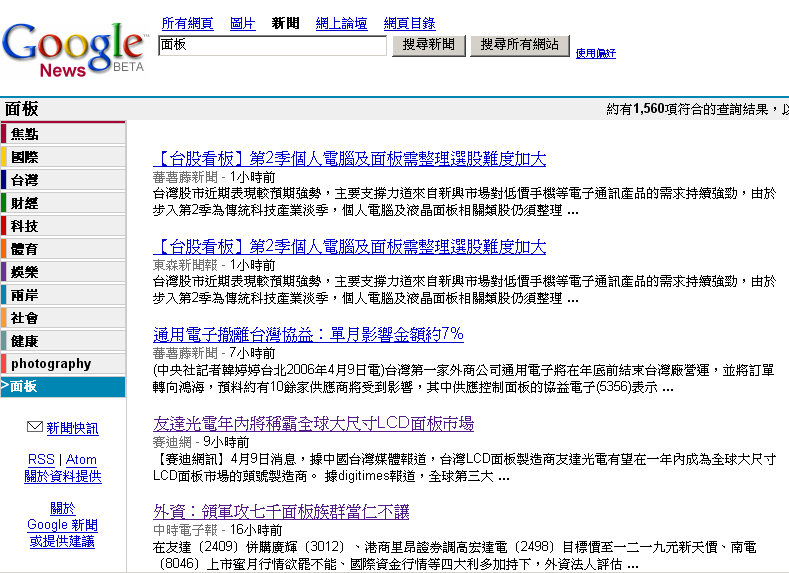Open the 關於 Google 新聞 link

click(x=62, y=517)
